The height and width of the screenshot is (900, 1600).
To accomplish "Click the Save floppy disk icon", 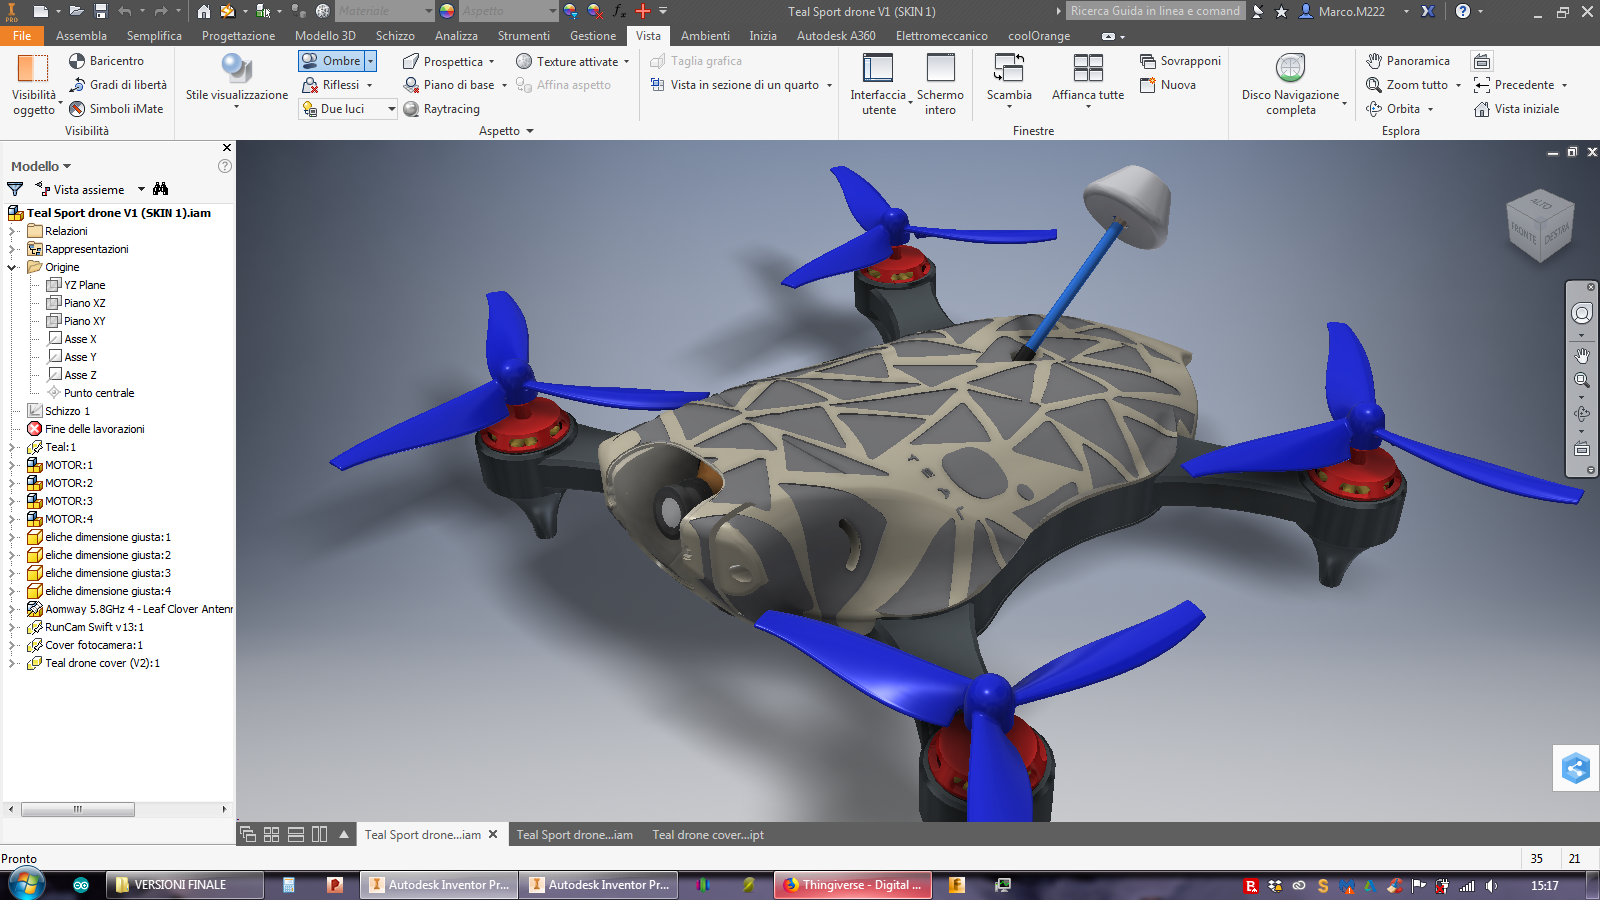I will [100, 11].
